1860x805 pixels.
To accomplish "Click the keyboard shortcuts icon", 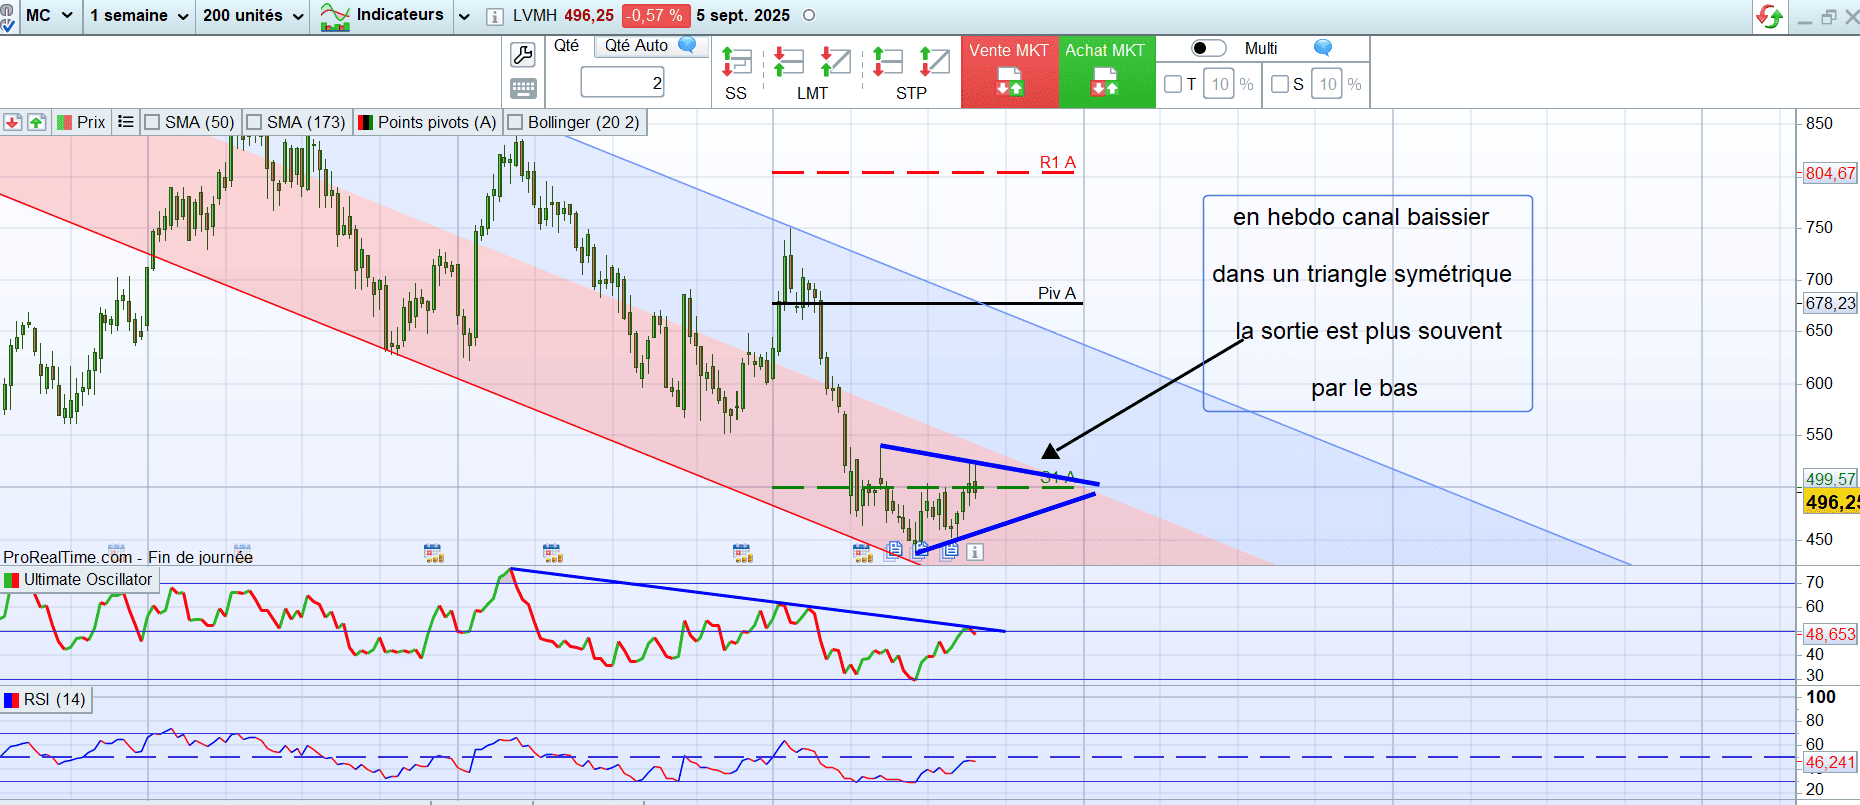I will pos(523,88).
